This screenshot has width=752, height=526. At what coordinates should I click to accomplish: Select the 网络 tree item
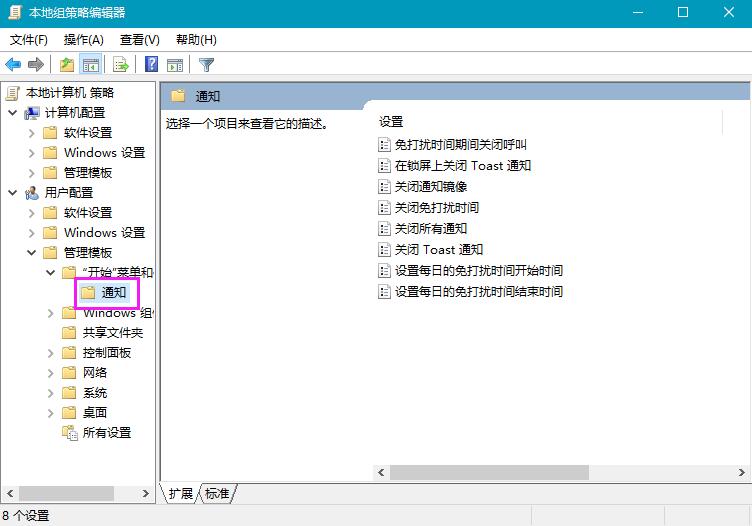94,373
